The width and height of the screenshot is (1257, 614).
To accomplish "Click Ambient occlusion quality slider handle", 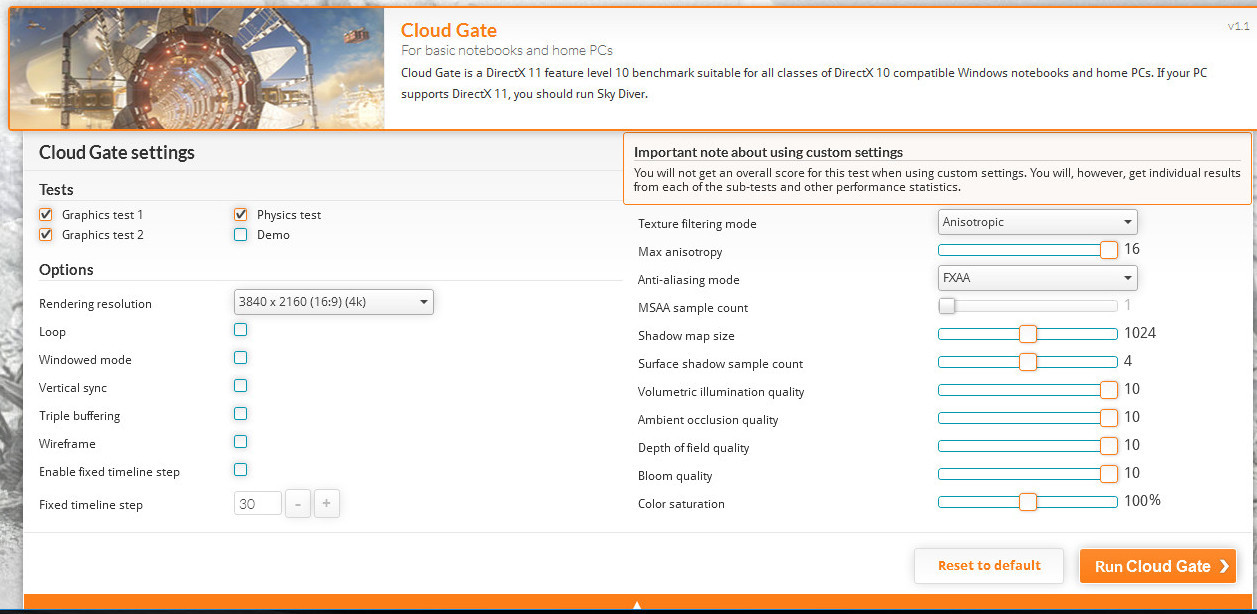I will pyautogui.click(x=1108, y=418).
